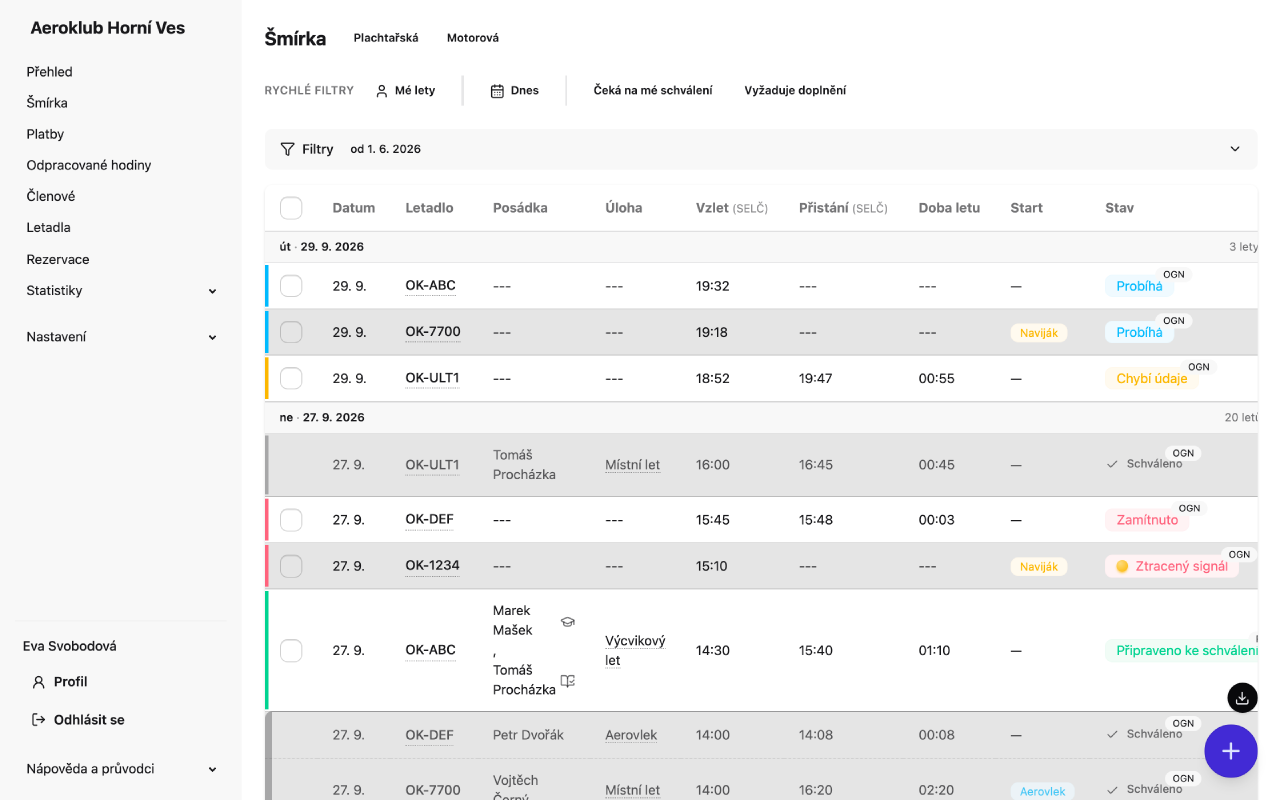Apply the Mé lety quick filter

405,91
